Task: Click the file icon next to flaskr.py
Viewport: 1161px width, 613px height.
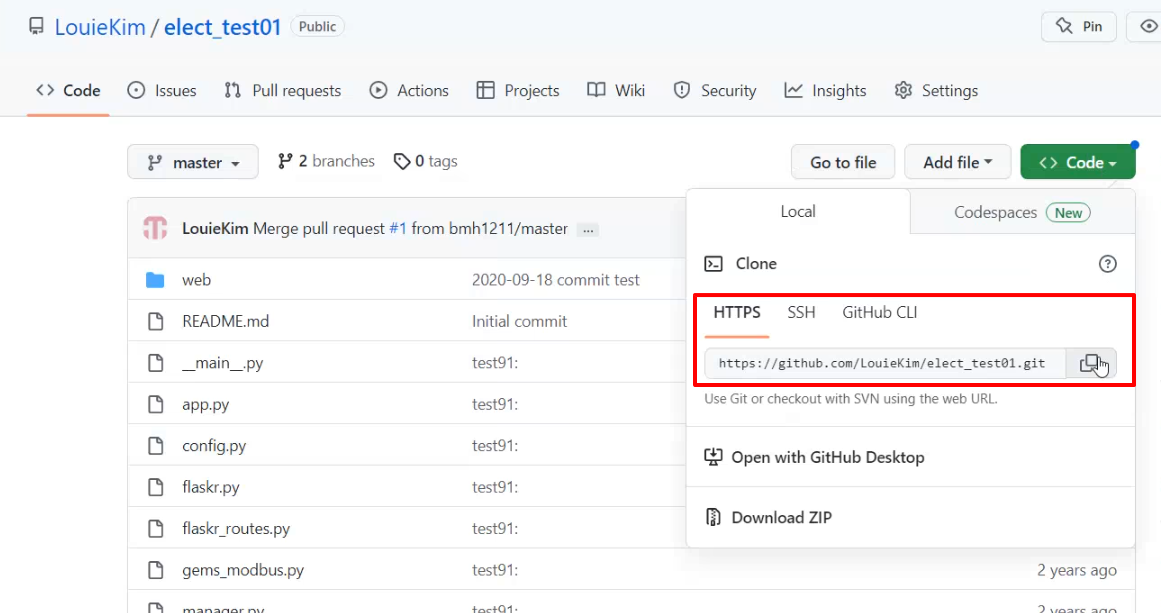Action: tap(155, 487)
